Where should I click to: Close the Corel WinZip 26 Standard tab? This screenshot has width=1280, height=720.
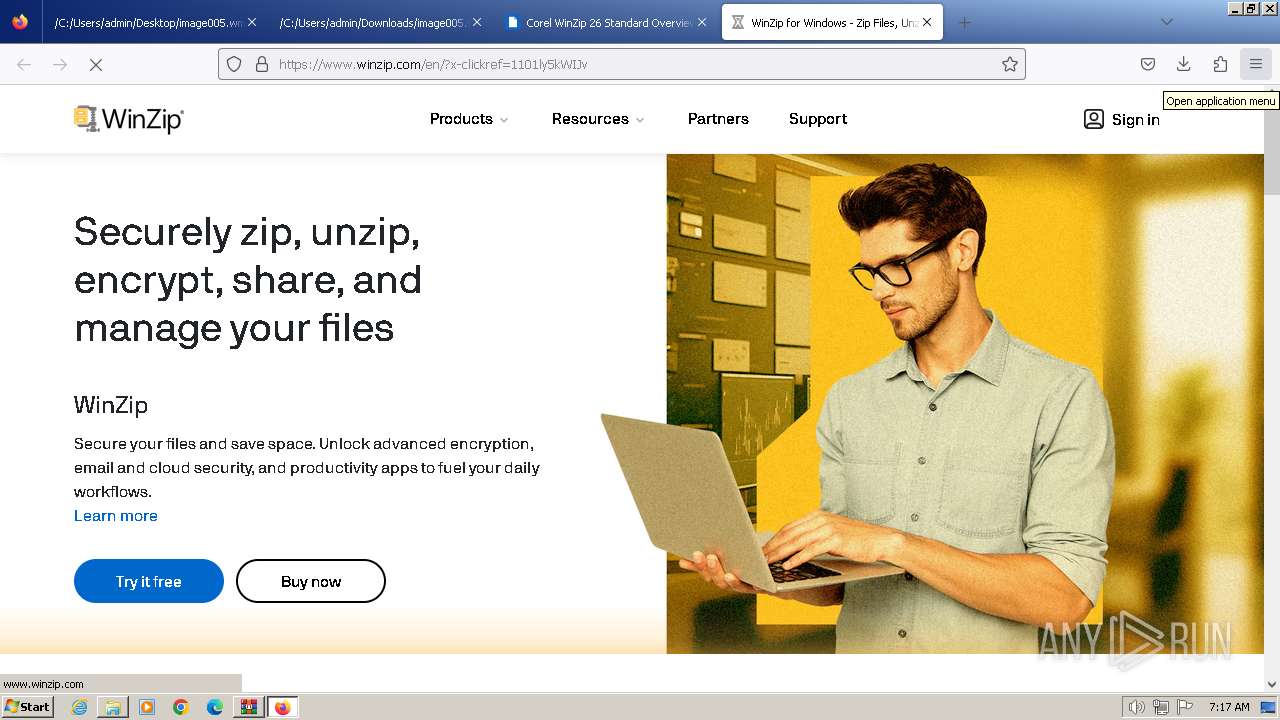pos(702,22)
